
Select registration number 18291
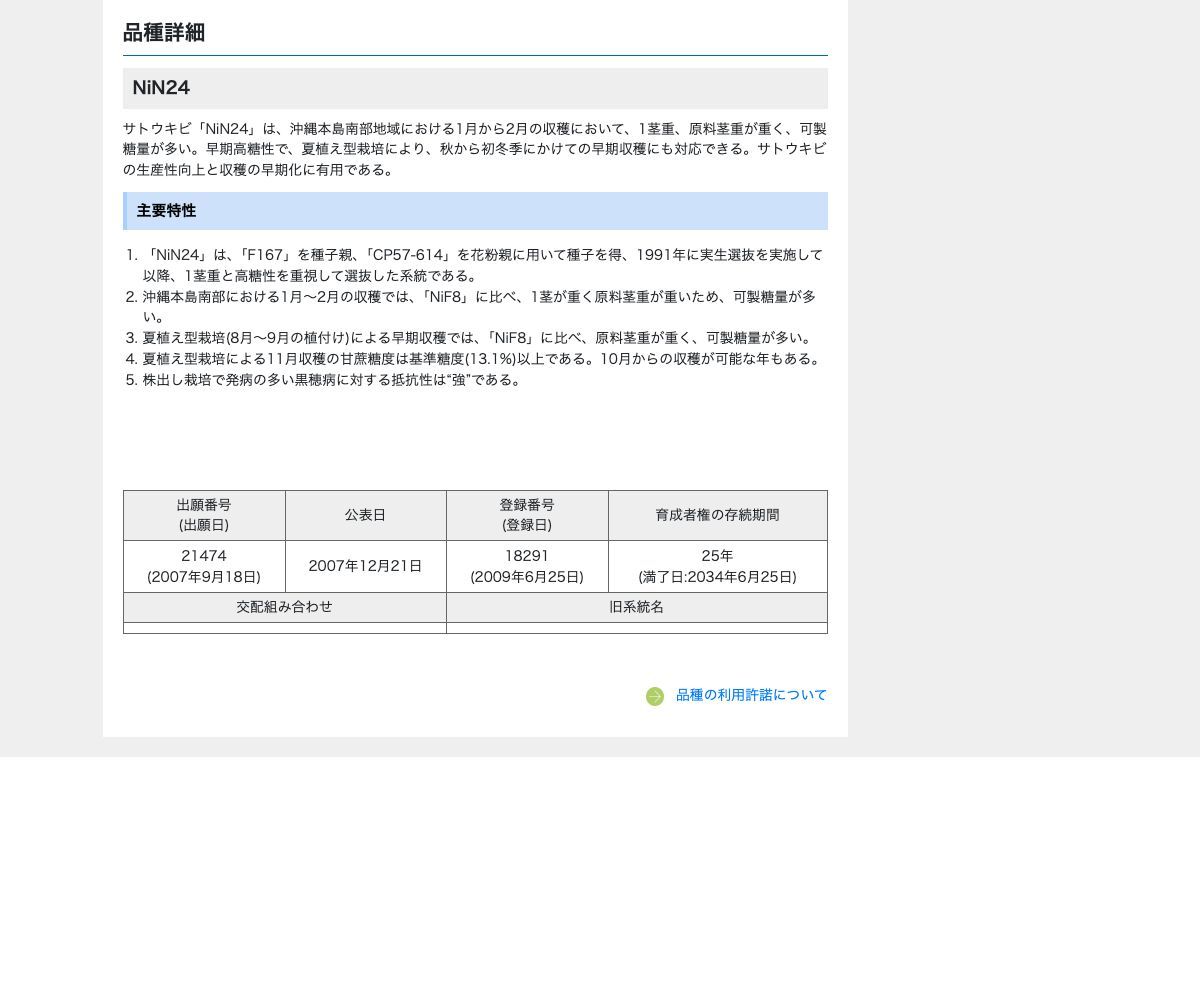point(527,566)
